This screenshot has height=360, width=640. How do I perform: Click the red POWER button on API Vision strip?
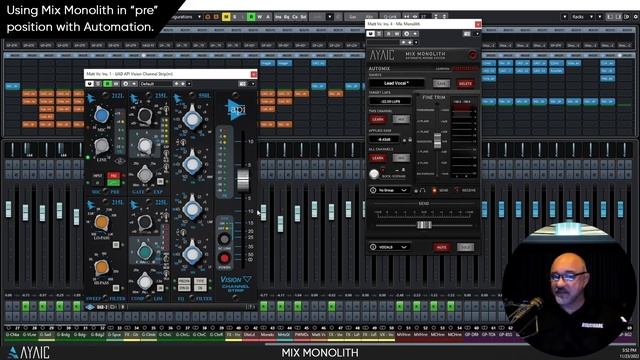(224, 258)
